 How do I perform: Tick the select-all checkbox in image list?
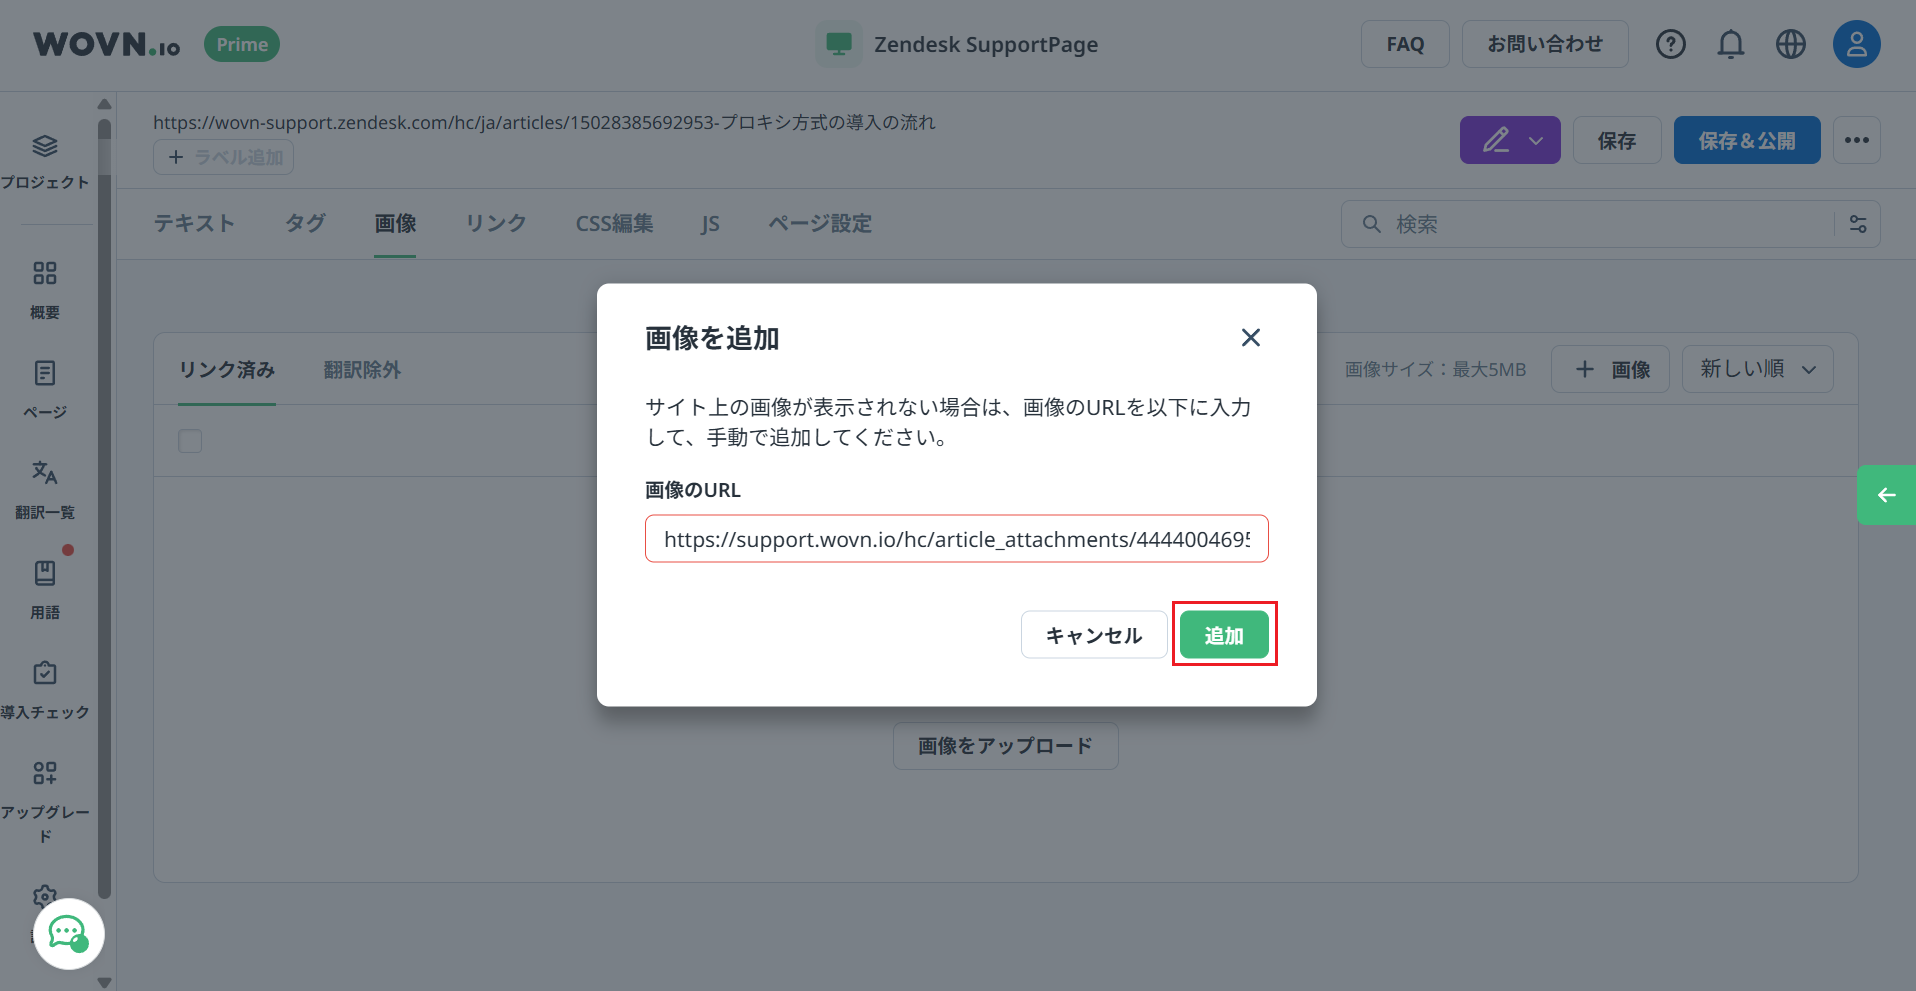(190, 441)
